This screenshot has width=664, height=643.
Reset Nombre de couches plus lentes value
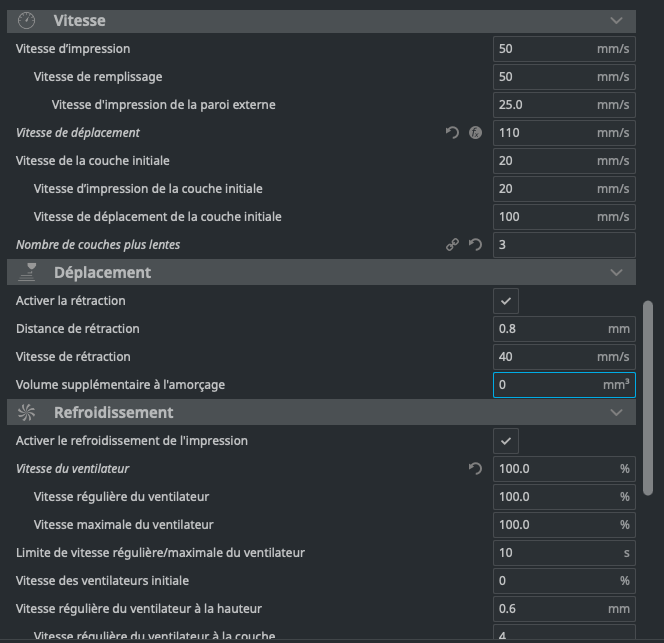point(475,245)
